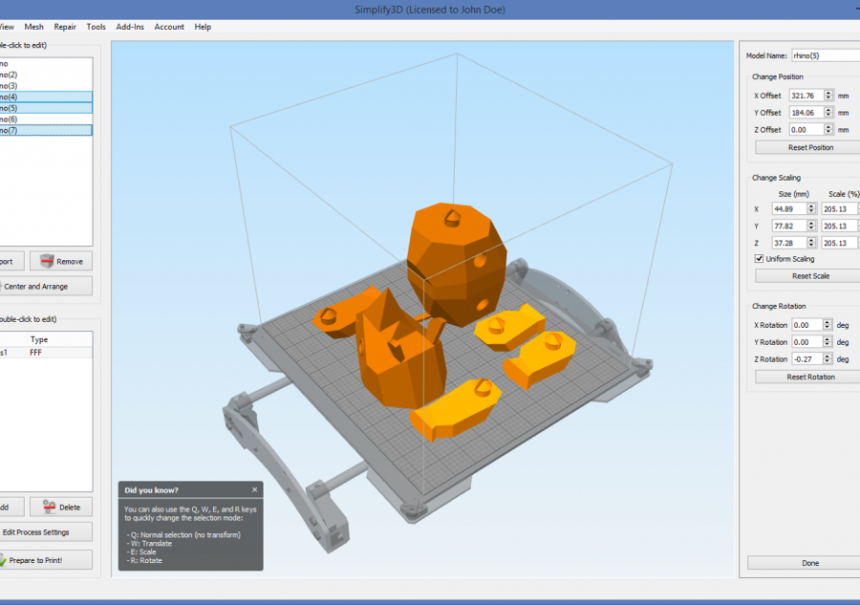The height and width of the screenshot is (605, 860).
Task: Increase the X Offset with its stepper arrow
Action: point(828,94)
